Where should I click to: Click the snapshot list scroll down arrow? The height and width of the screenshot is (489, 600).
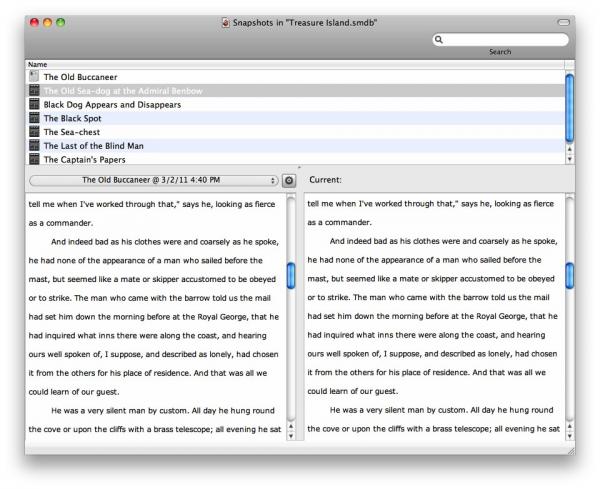570,159
